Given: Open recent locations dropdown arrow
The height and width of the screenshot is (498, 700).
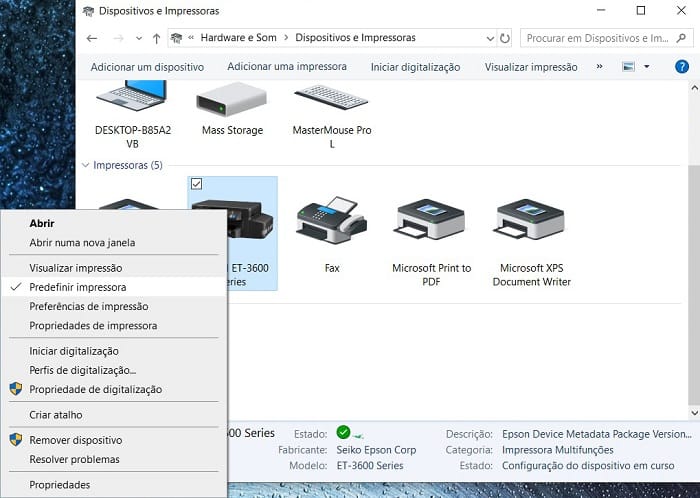Looking at the screenshot, I should click(139, 38).
